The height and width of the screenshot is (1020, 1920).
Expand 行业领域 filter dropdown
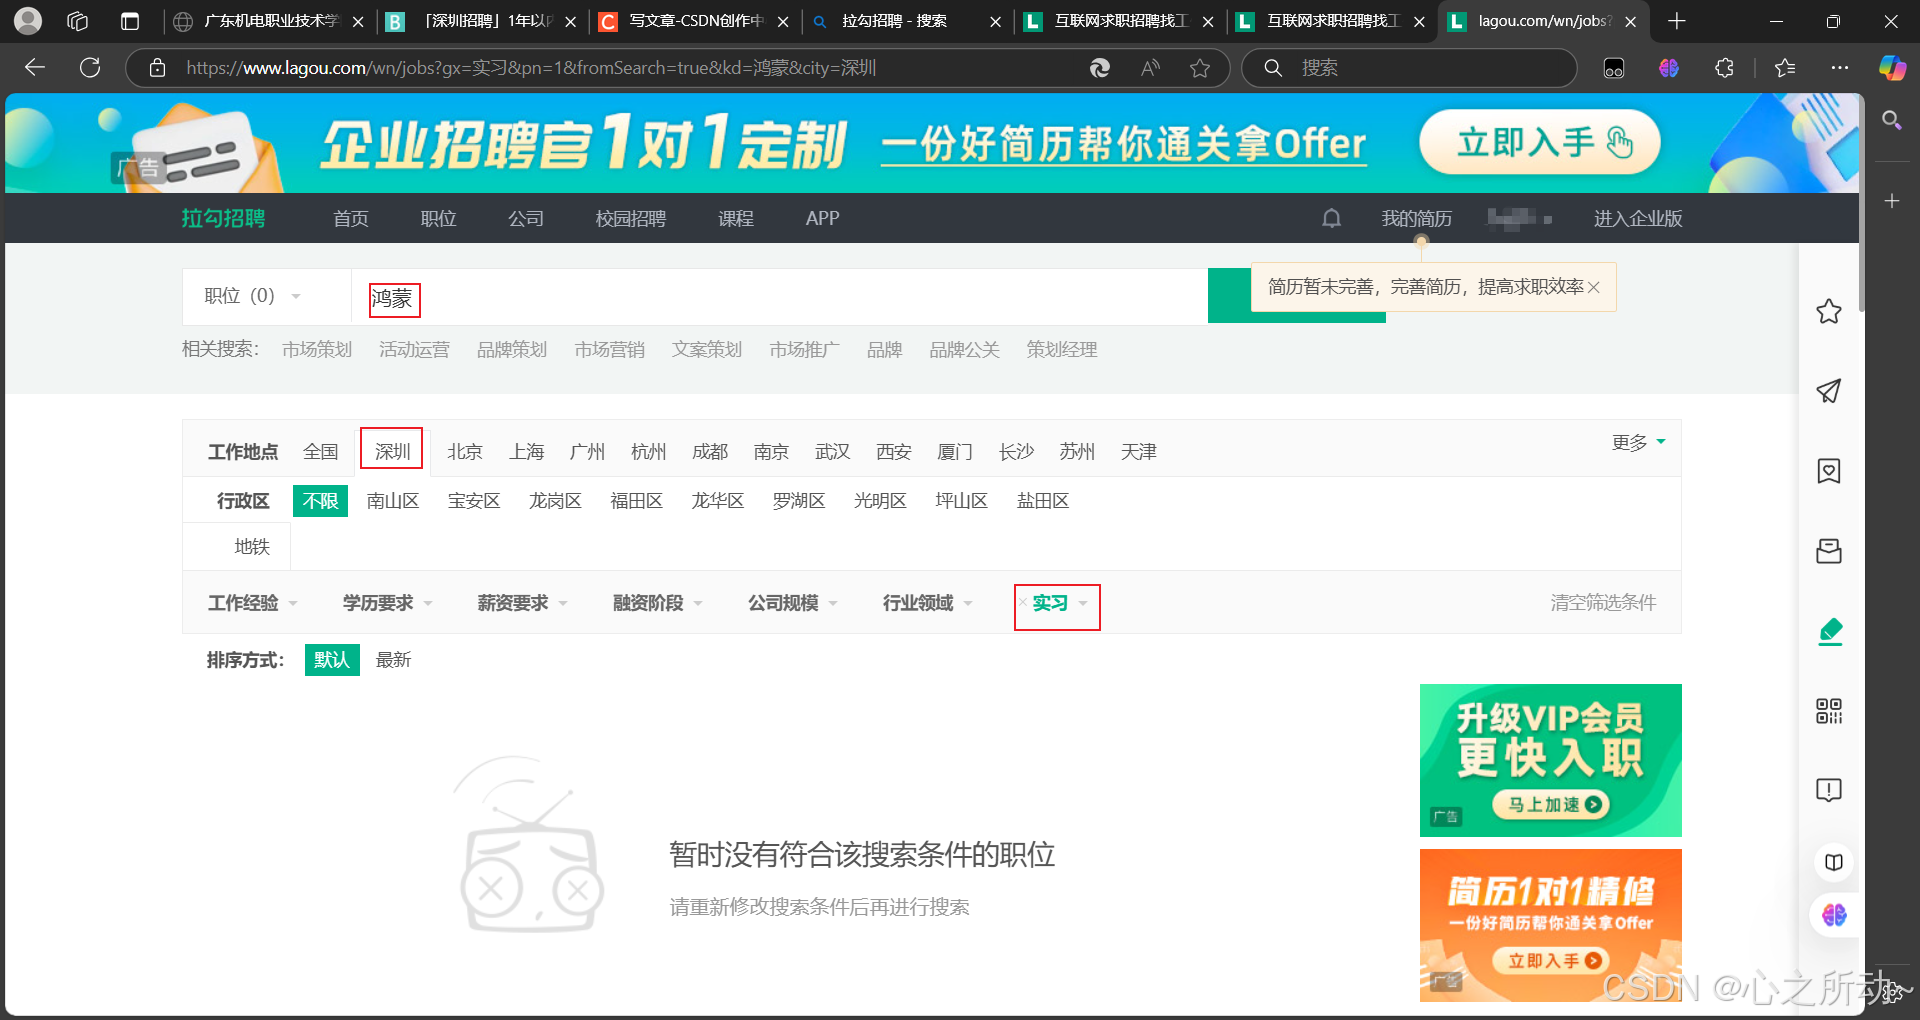pos(928,603)
